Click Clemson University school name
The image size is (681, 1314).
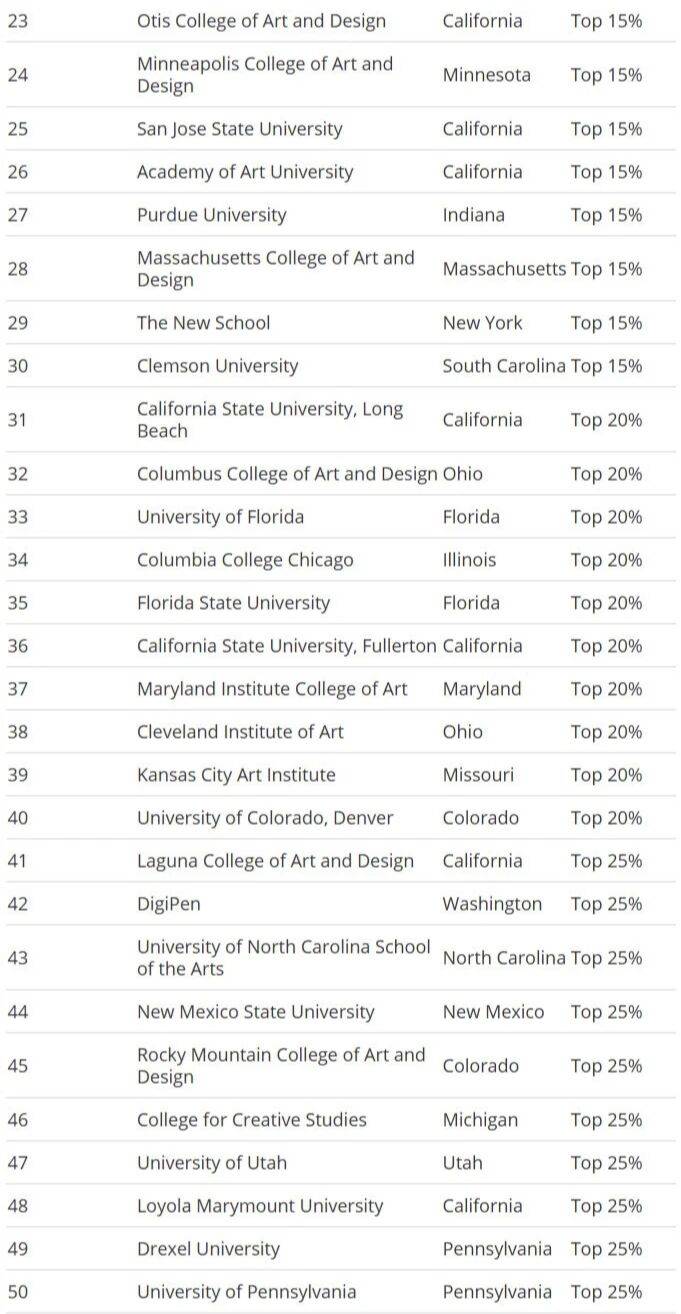tap(217, 366)
